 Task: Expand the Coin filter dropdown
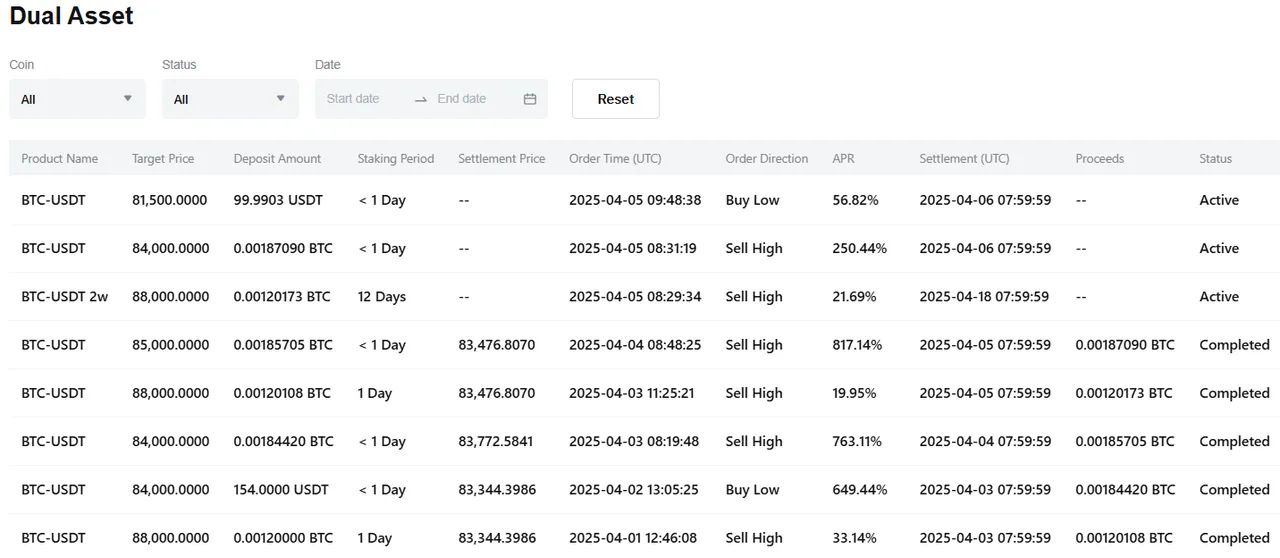77,99
